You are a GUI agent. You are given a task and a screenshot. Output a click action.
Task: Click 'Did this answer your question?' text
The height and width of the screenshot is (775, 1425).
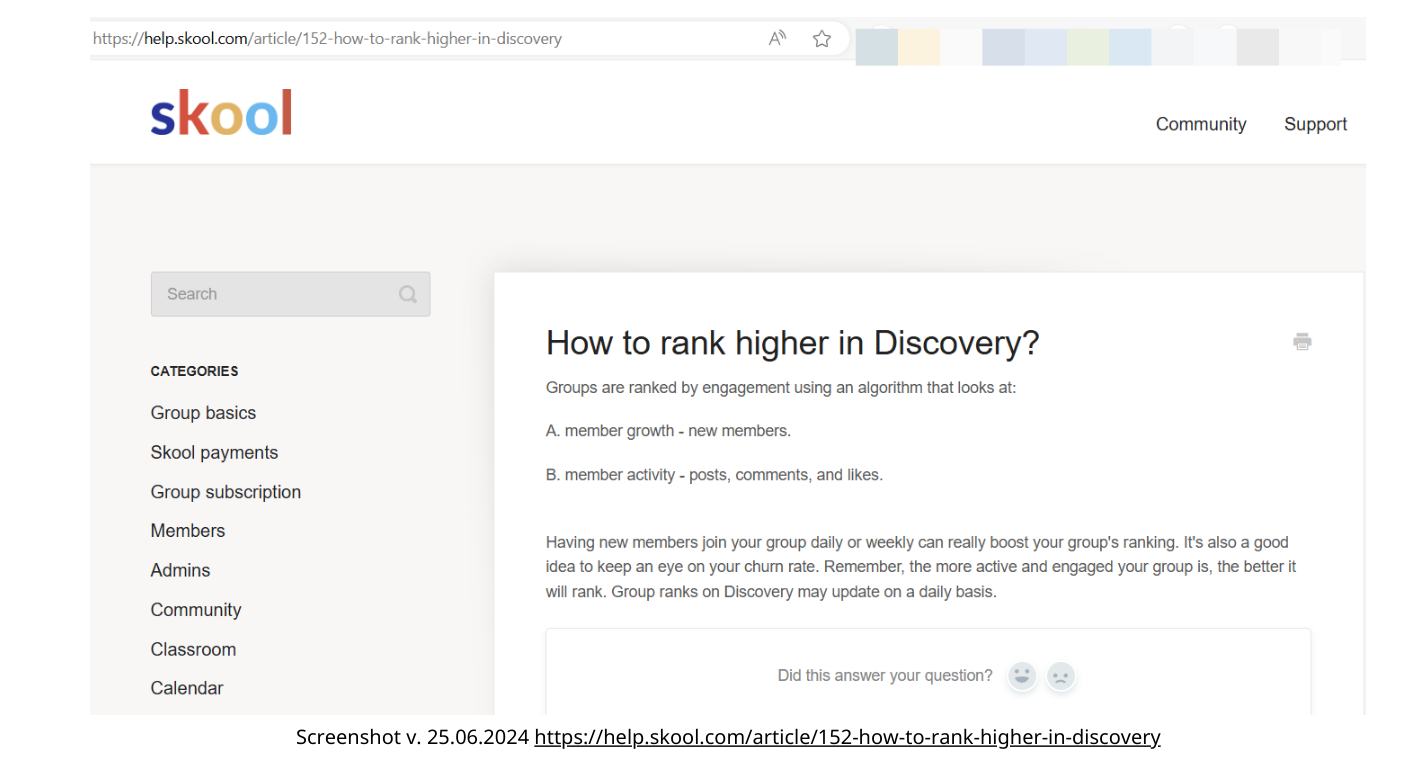[x=885, y=676]
